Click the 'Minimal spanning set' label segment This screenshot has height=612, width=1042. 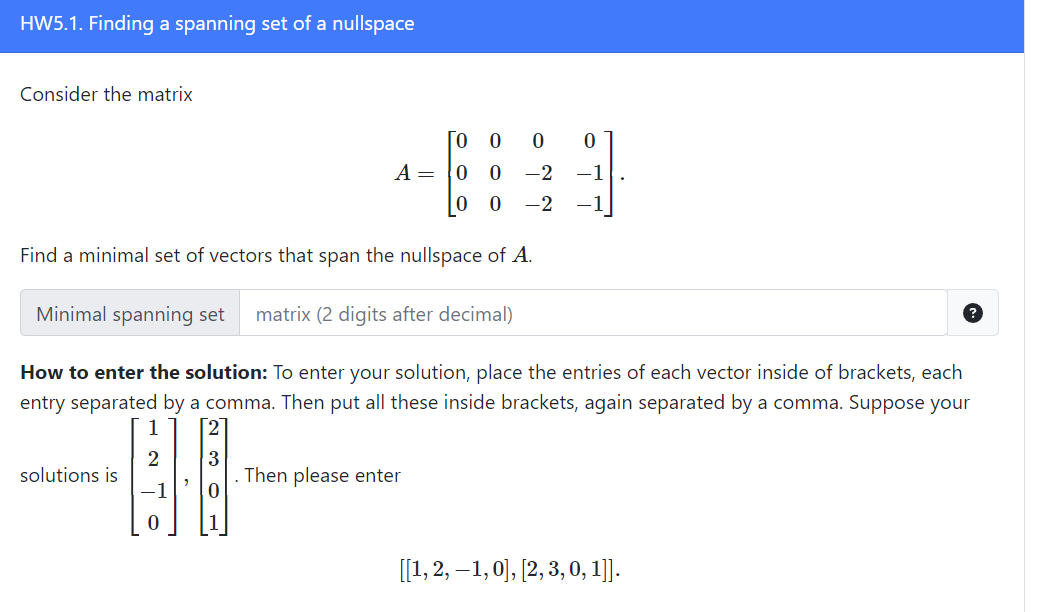[x=129, y=312]
